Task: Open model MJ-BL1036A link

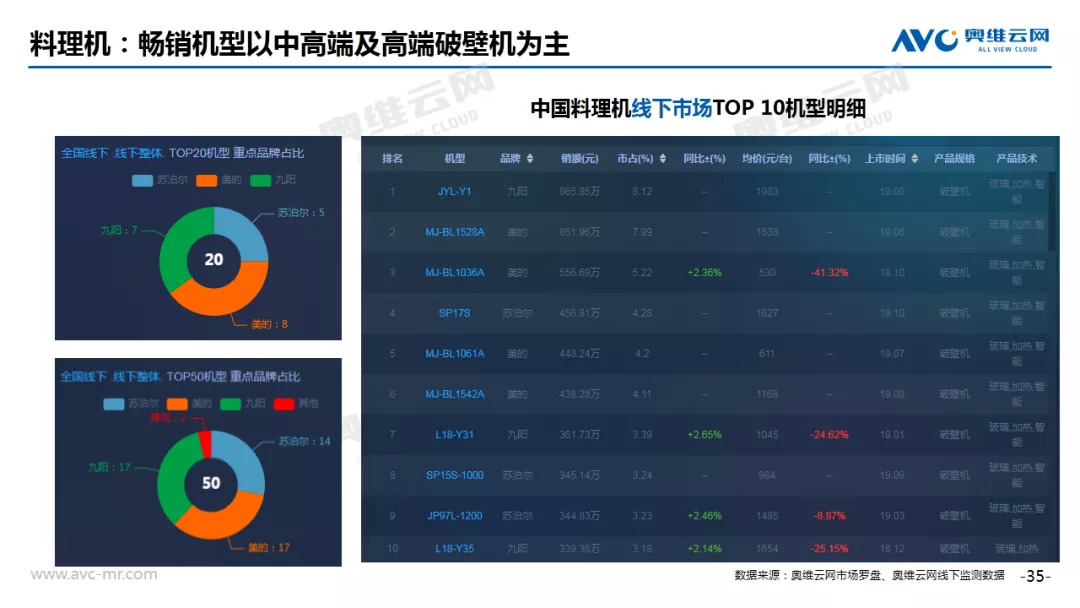Action: pos(455,273)
